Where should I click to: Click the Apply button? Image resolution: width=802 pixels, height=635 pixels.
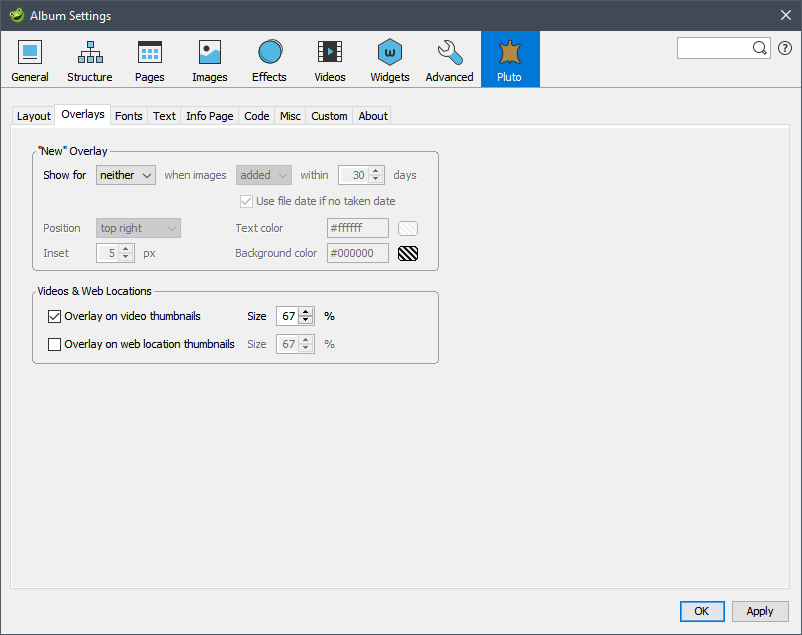coord(760,611)
